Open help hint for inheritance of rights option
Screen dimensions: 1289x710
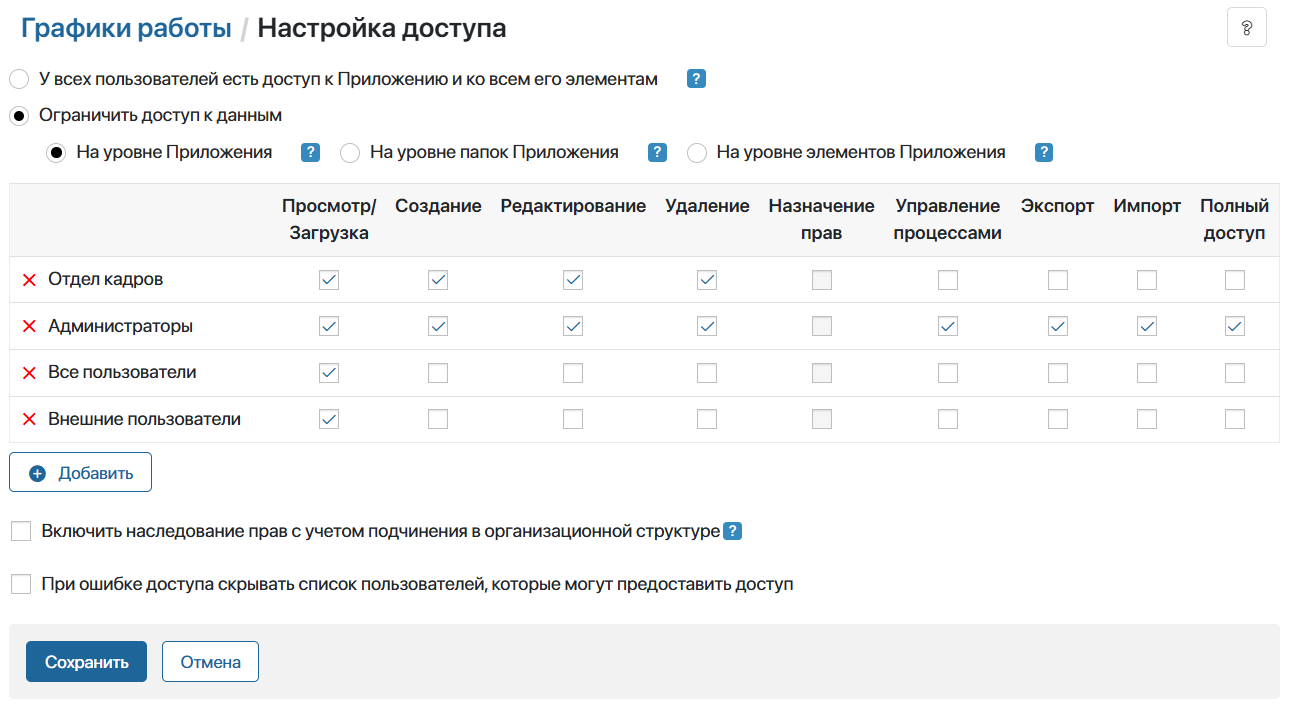(x=732, y=532)
